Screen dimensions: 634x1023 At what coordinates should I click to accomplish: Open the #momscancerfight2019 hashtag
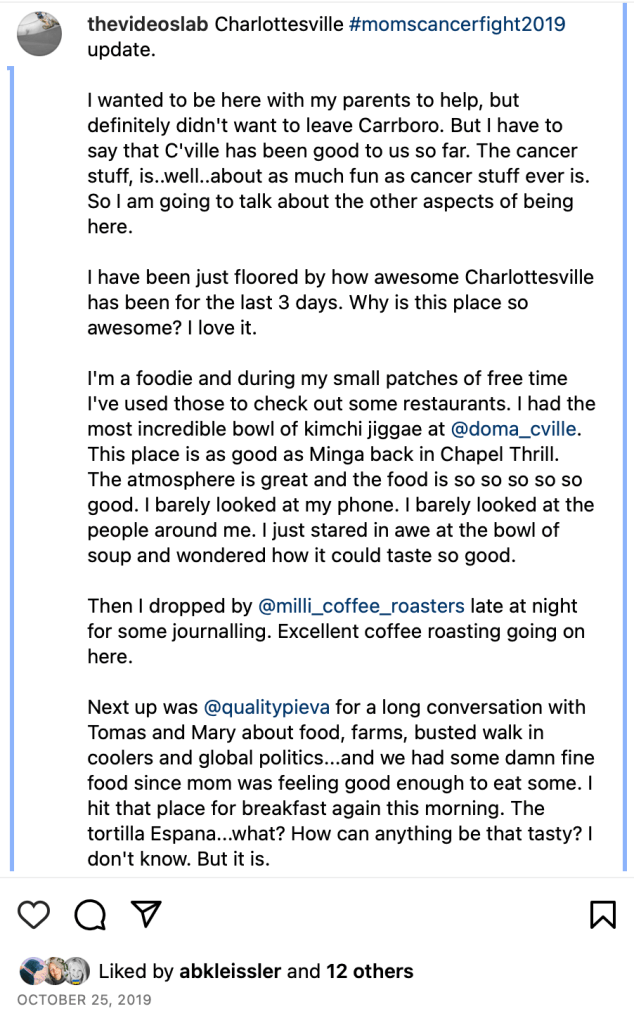pos(457,24)
